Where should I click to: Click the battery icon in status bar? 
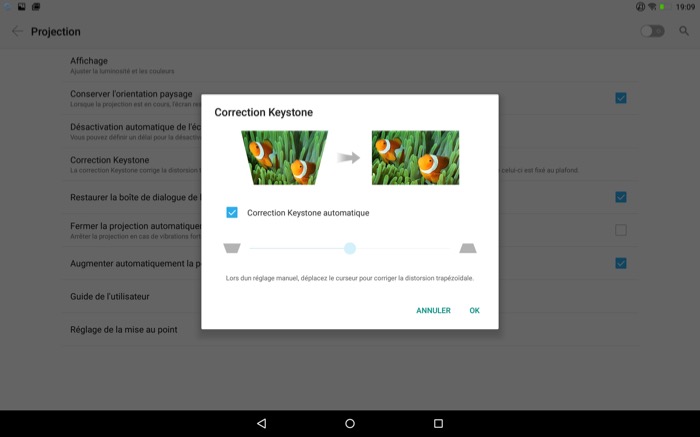pyautogui.click(x=664, y=7)
